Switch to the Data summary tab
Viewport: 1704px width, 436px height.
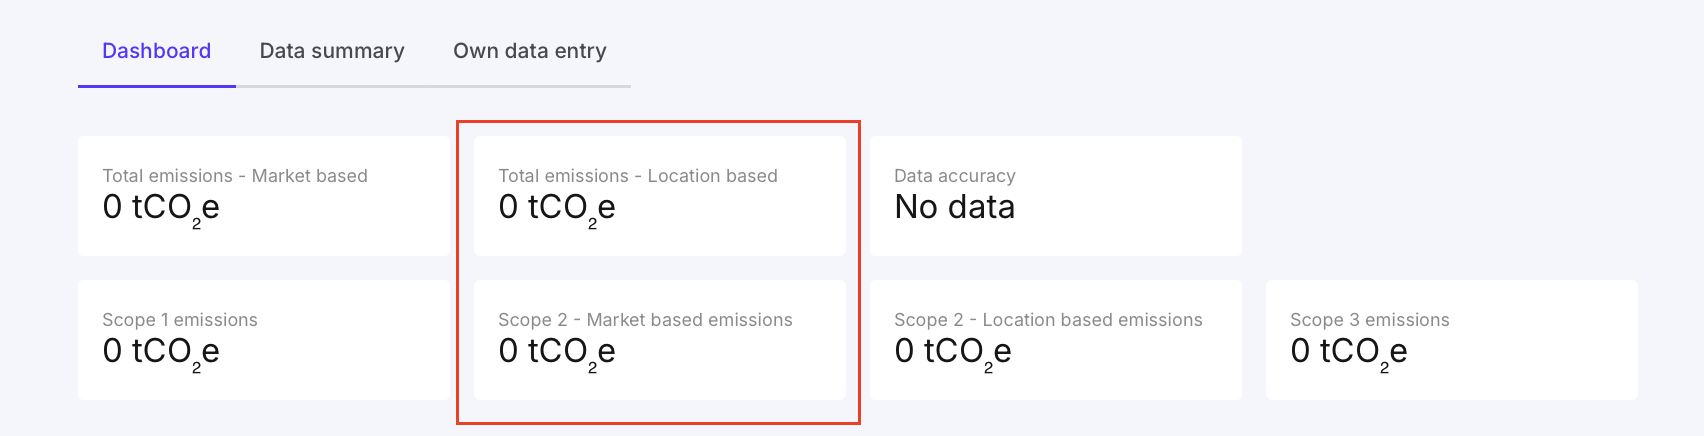point(332,51)
